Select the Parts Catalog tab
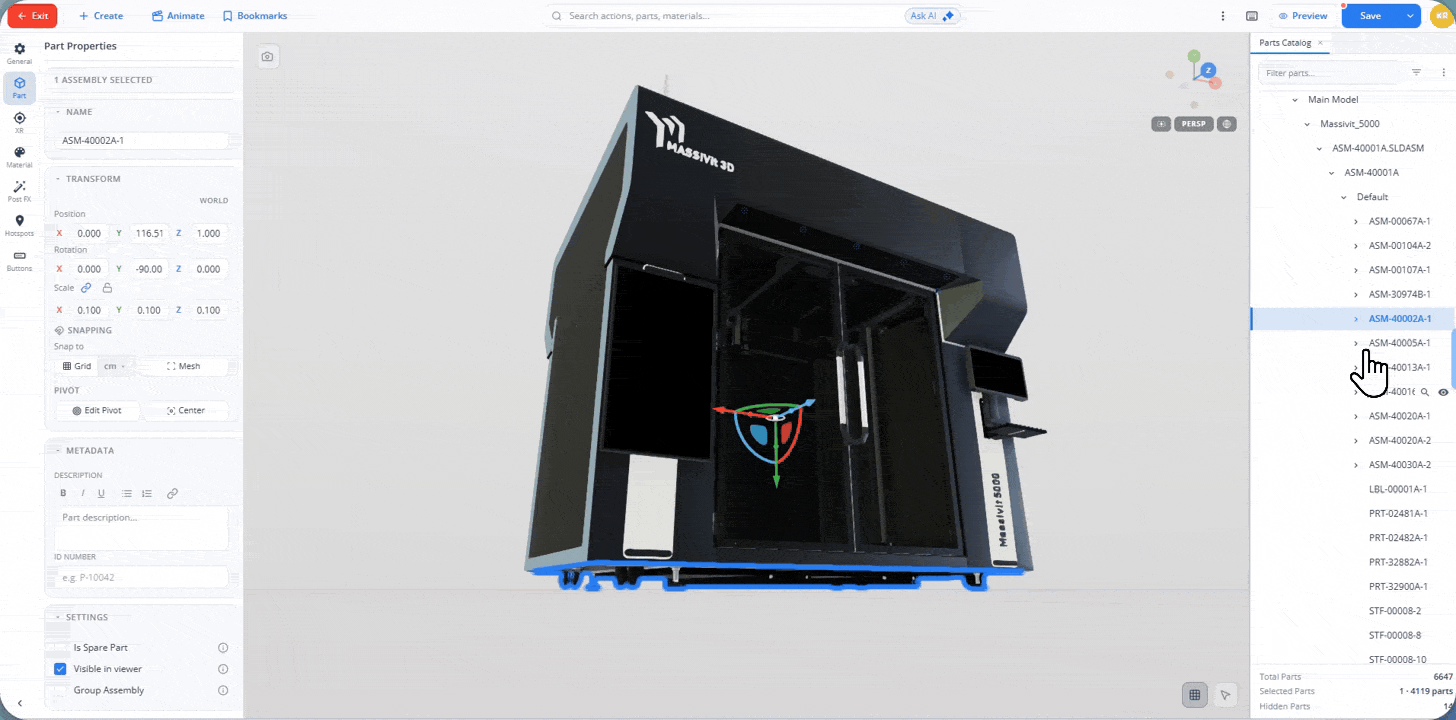 1284,43
